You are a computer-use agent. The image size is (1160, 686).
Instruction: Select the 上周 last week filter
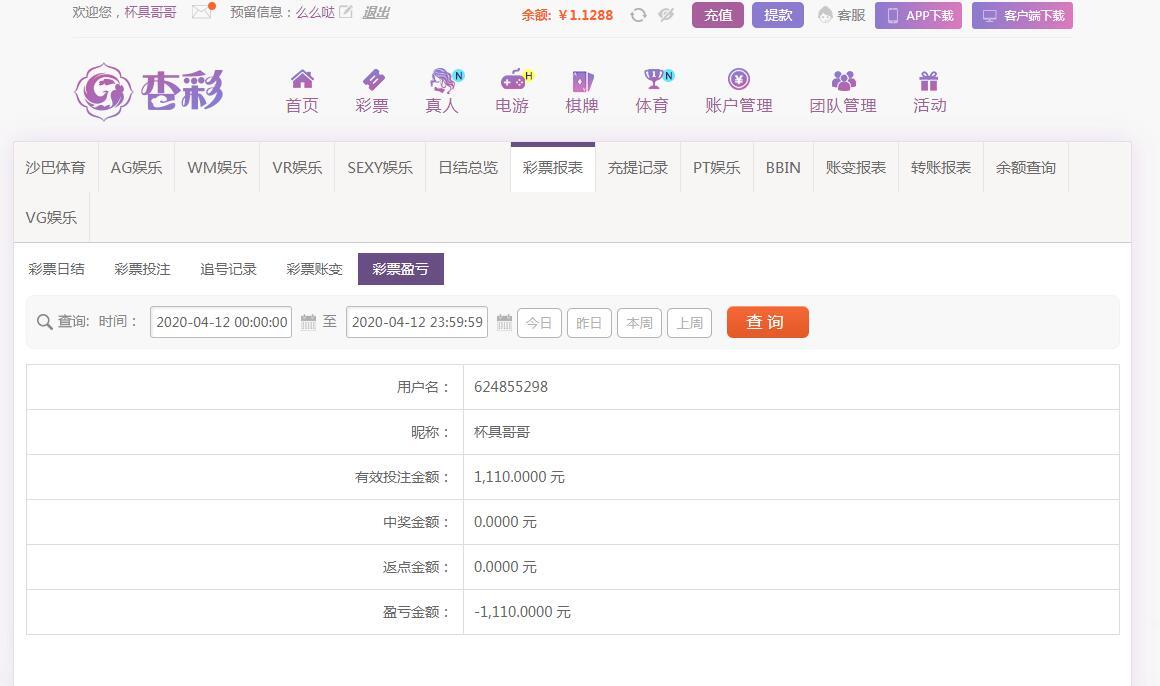pos(689,323)
